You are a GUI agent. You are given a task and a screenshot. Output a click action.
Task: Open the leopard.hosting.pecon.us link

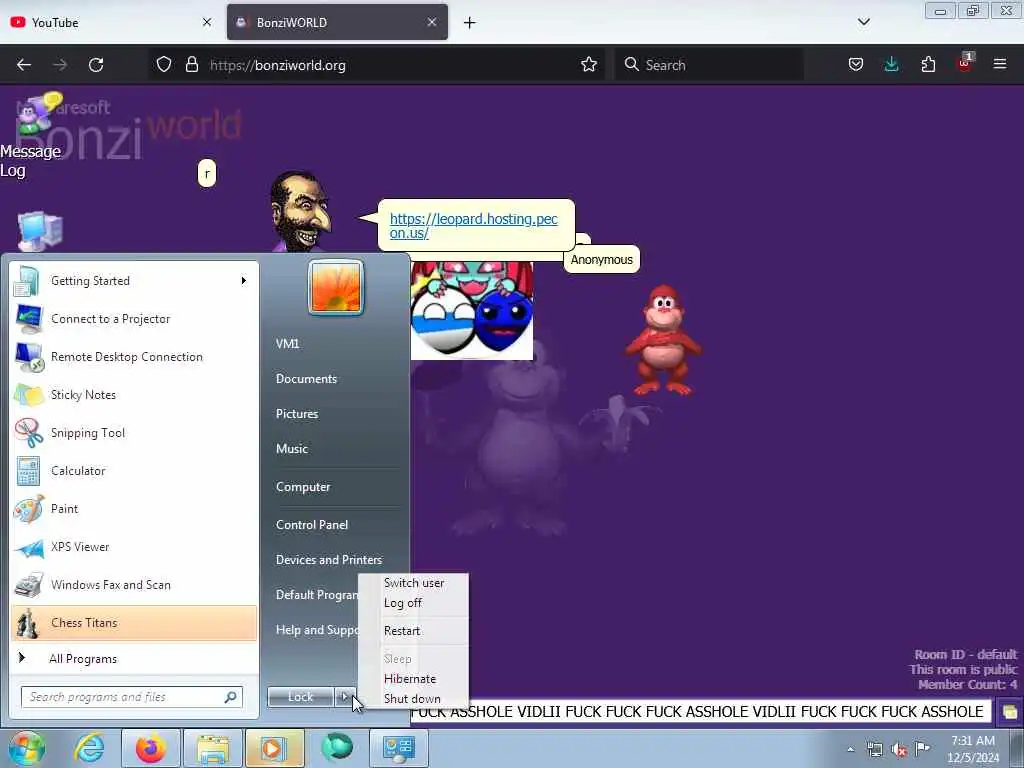(473, 226)
